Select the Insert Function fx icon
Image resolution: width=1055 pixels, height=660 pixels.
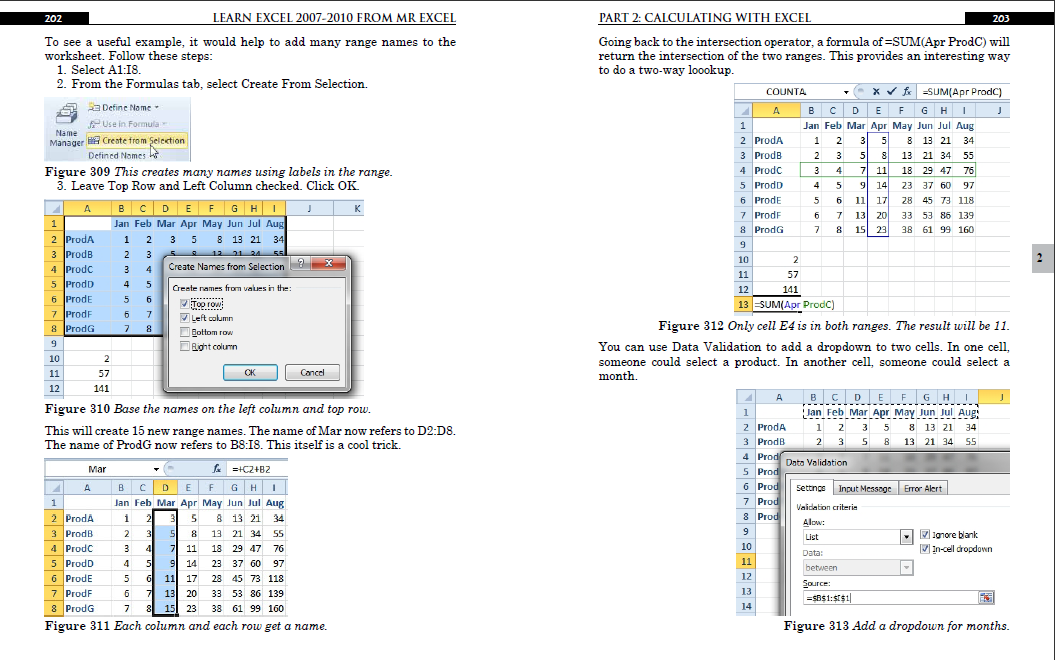pos(907,91)
